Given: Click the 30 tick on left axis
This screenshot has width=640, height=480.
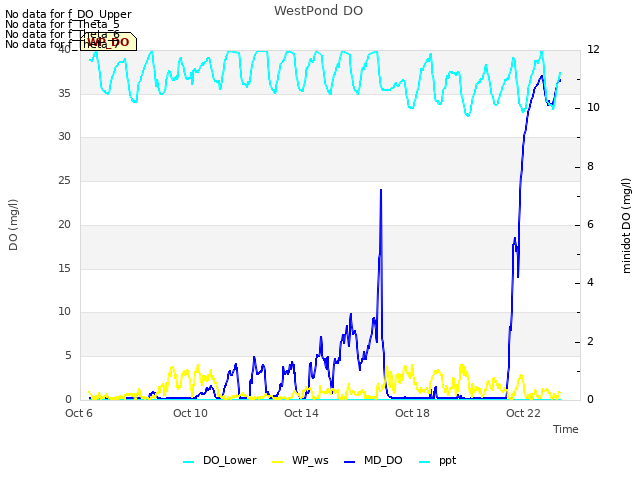Looking at the screenshot, I should (64, 137).
